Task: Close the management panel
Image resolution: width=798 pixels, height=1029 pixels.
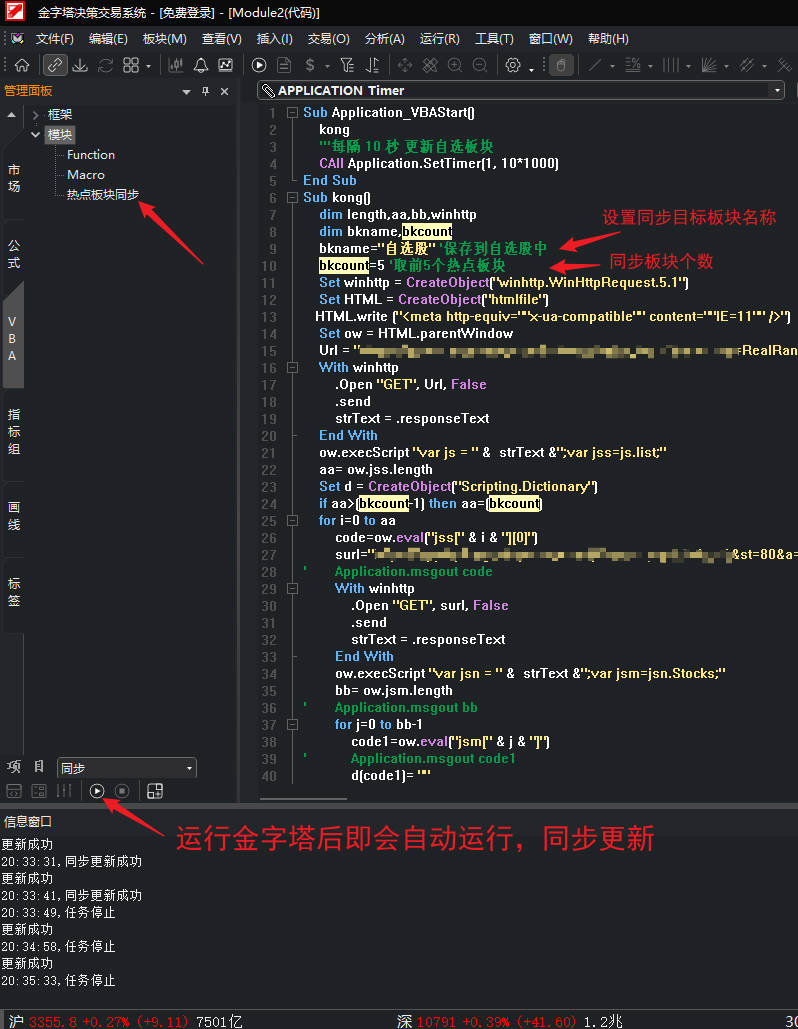Action: pyautogui.click(x=224, y=91)
